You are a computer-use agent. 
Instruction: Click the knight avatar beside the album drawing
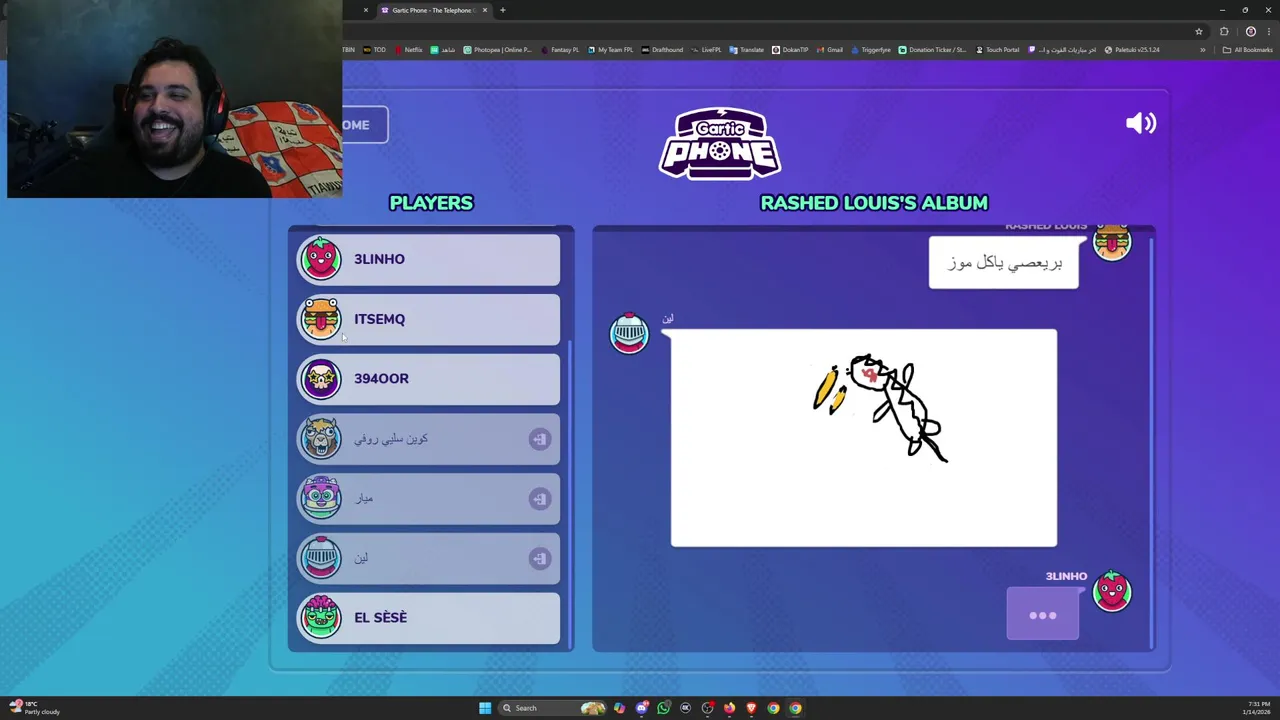[629, 333]
